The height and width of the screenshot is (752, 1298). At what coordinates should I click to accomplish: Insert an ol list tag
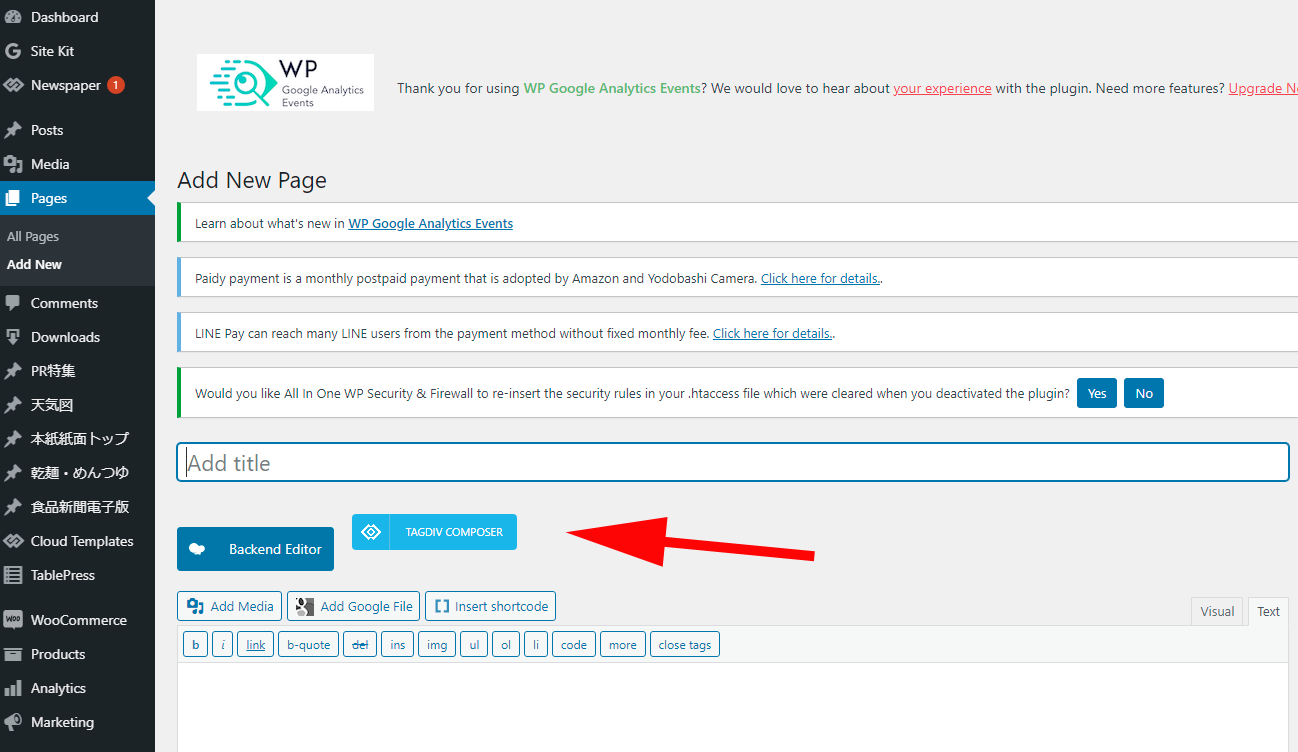(x=506, y=645)
